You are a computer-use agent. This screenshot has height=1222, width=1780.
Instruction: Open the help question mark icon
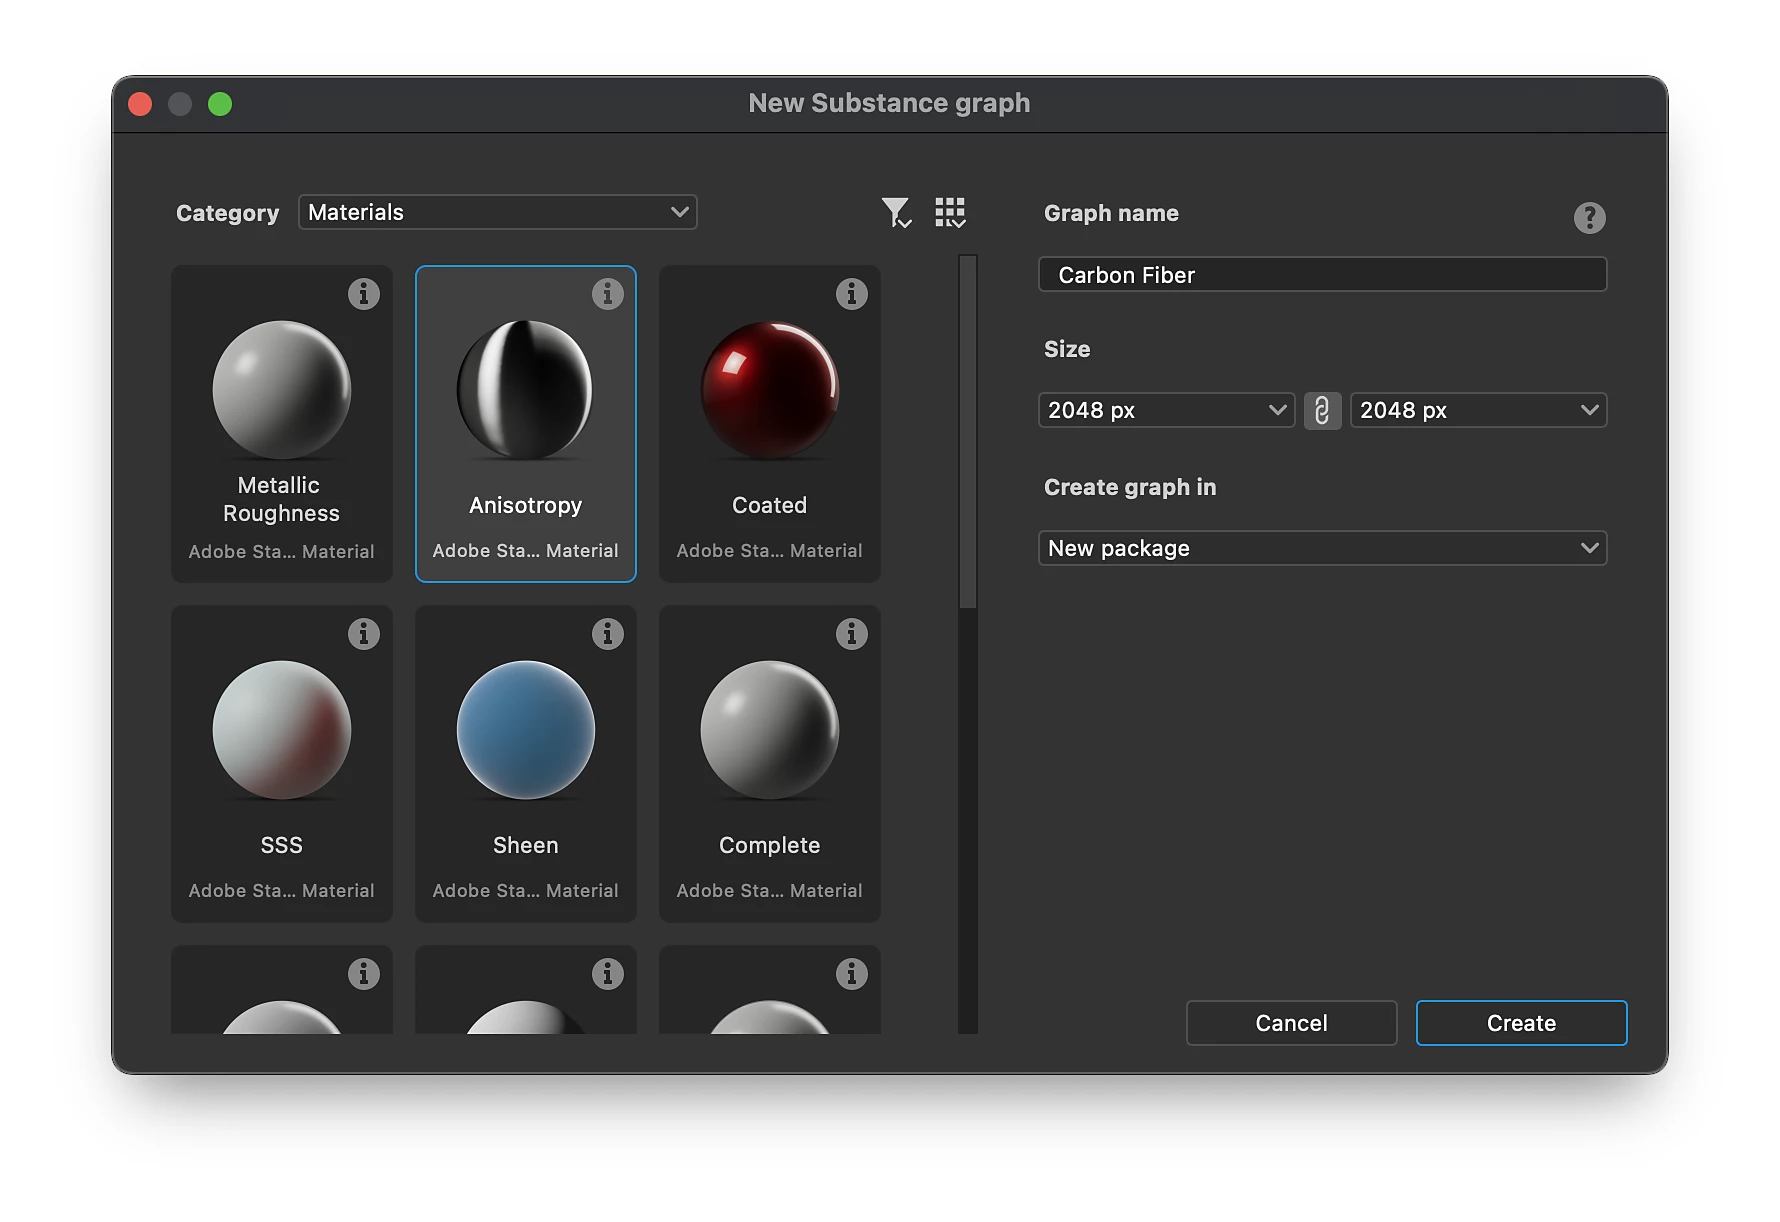pyautogui.click(x=1590, y=217)
